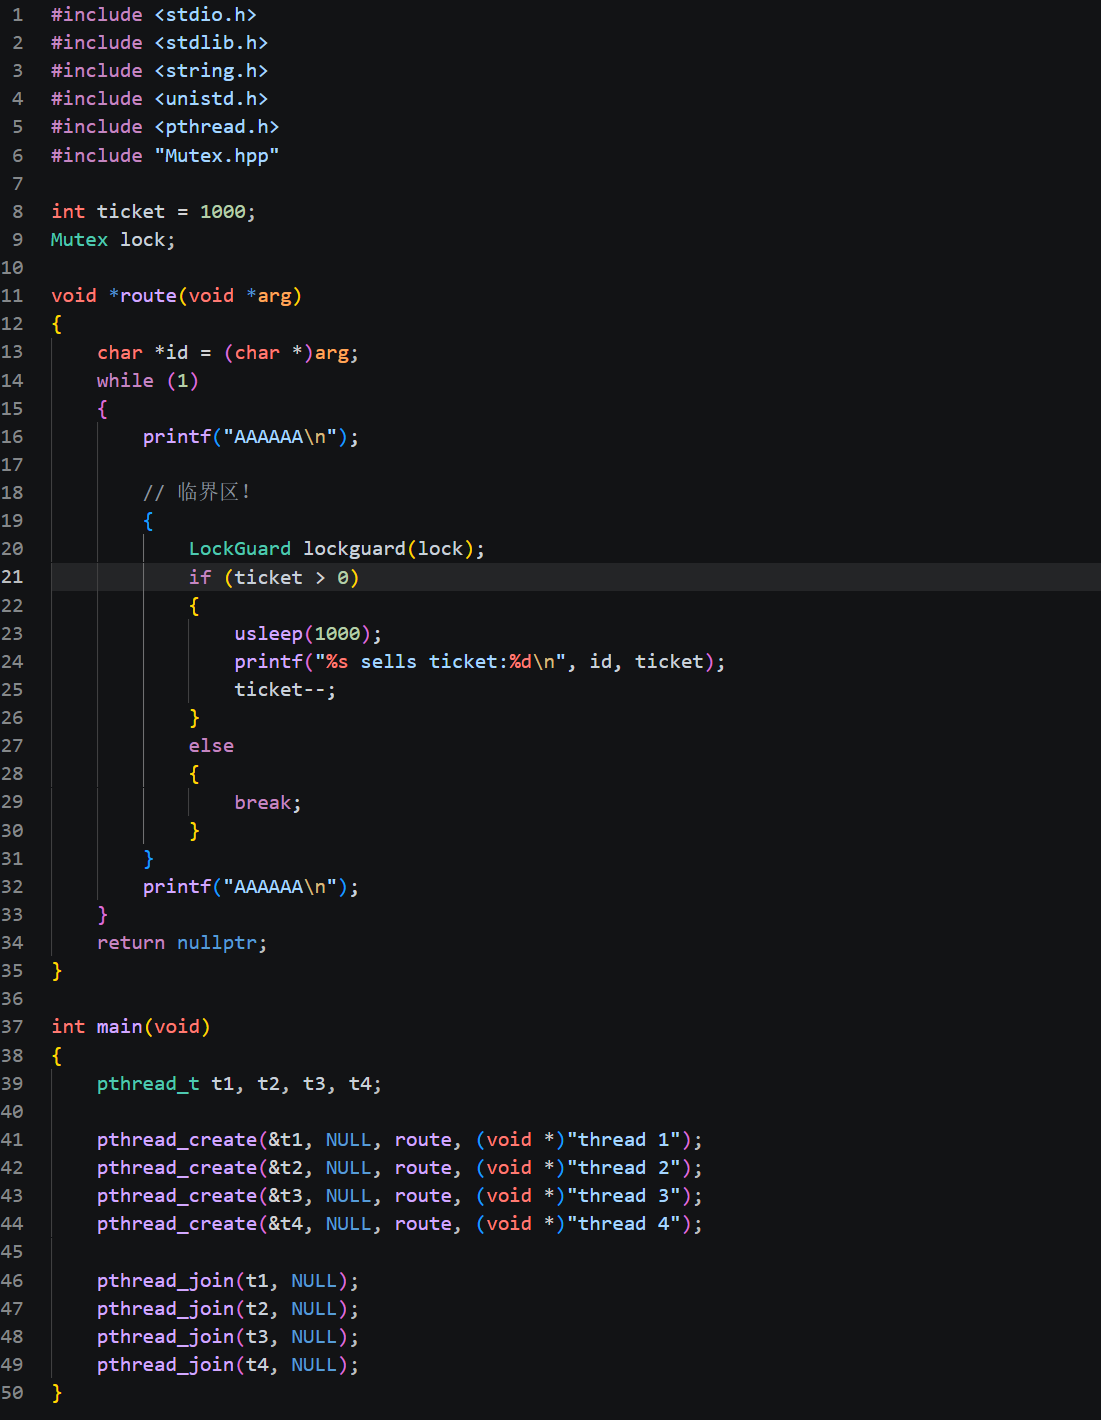Click 'LockGuard lockguard(lock);' line

click(x=337, y=549)
